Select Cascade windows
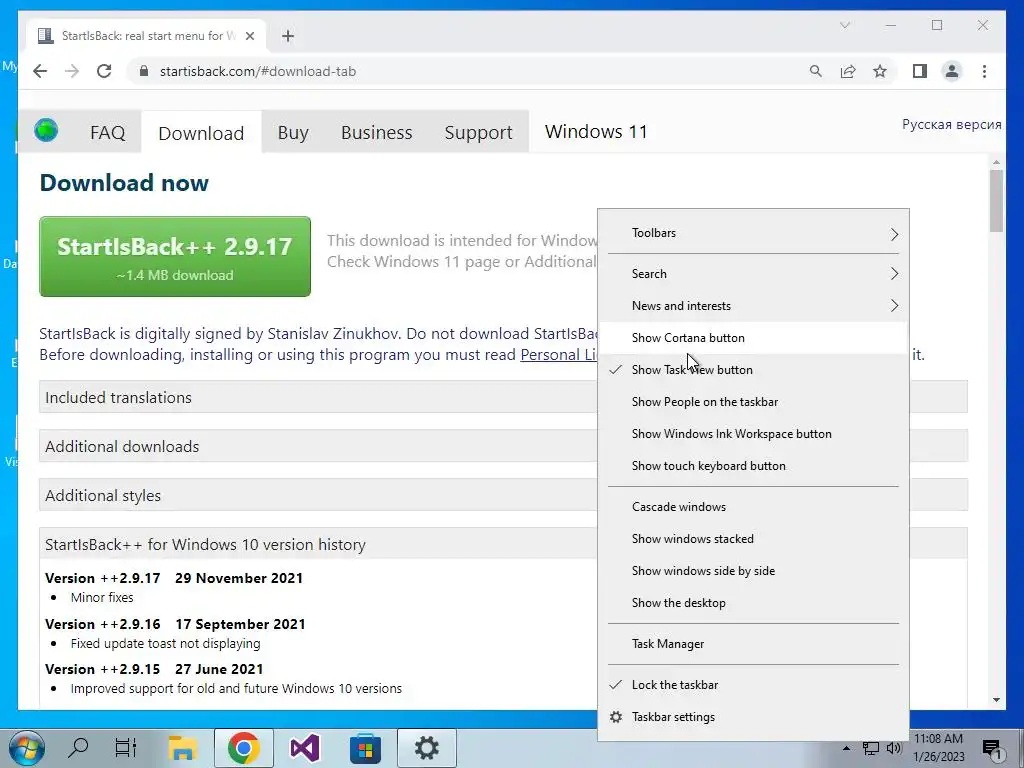The image size is (1024, 768). pos(753,507)
